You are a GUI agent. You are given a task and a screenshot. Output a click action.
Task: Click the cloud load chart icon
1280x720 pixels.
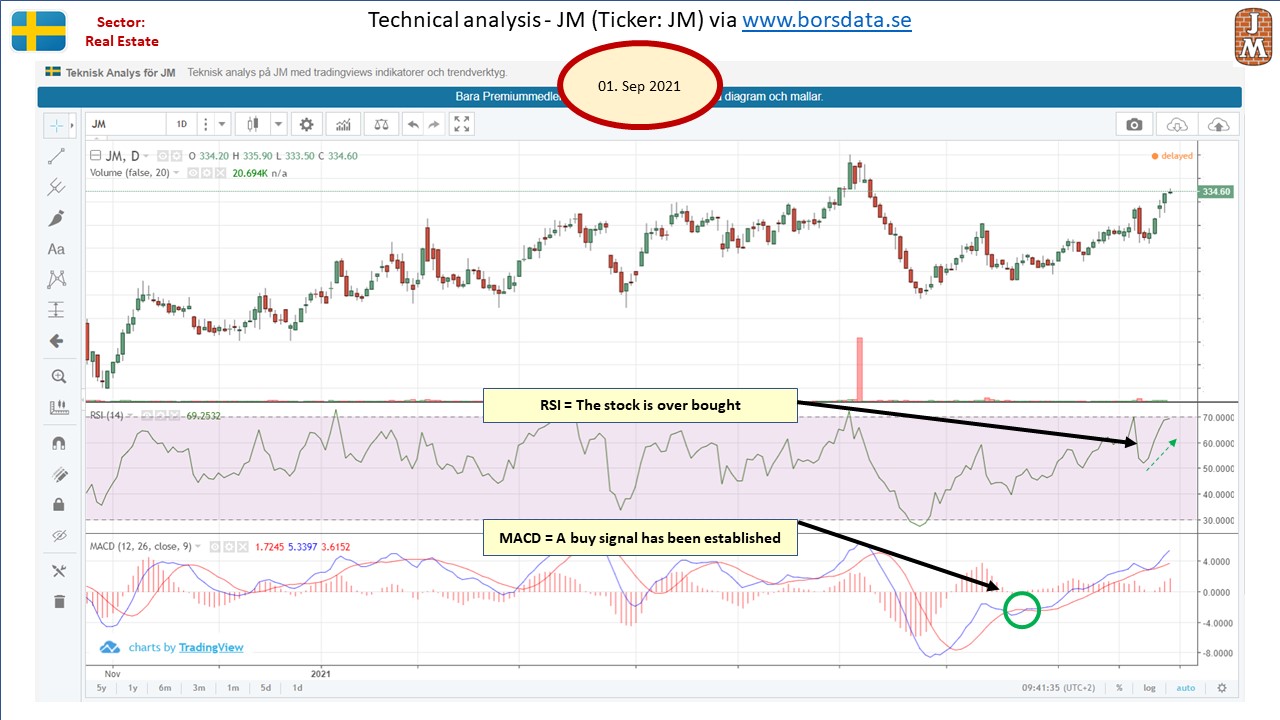1178,124
